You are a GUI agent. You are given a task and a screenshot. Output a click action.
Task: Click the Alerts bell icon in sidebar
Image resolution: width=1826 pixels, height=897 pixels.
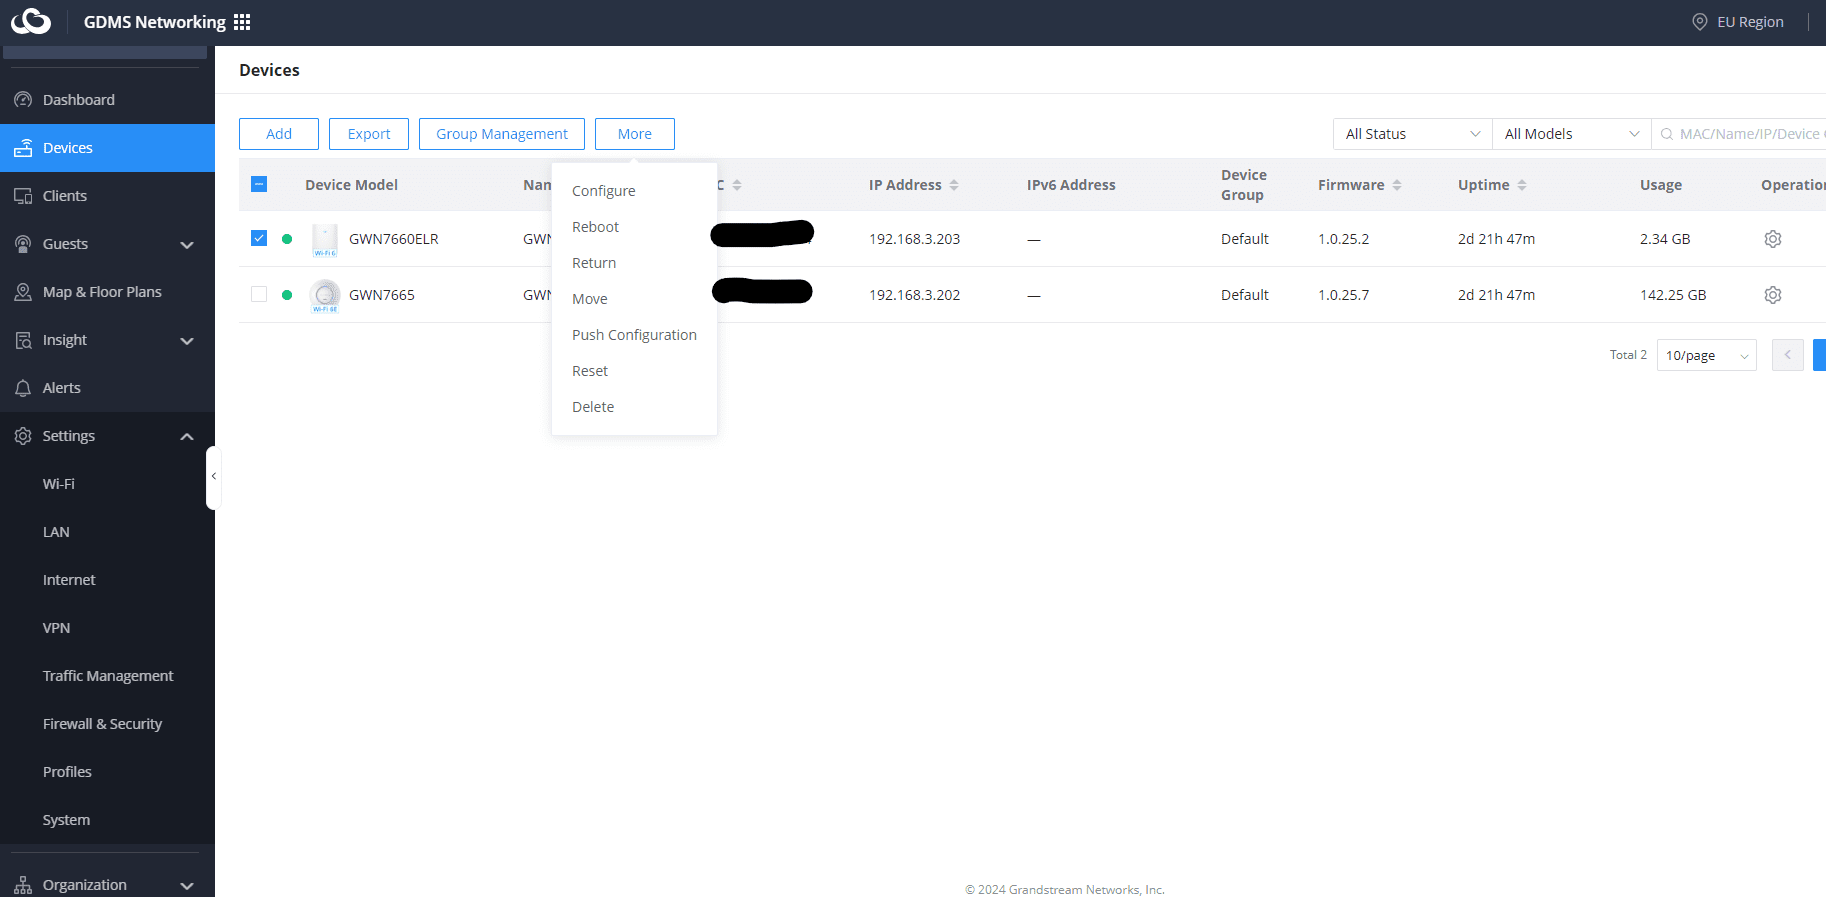click(x=23, y=388)
